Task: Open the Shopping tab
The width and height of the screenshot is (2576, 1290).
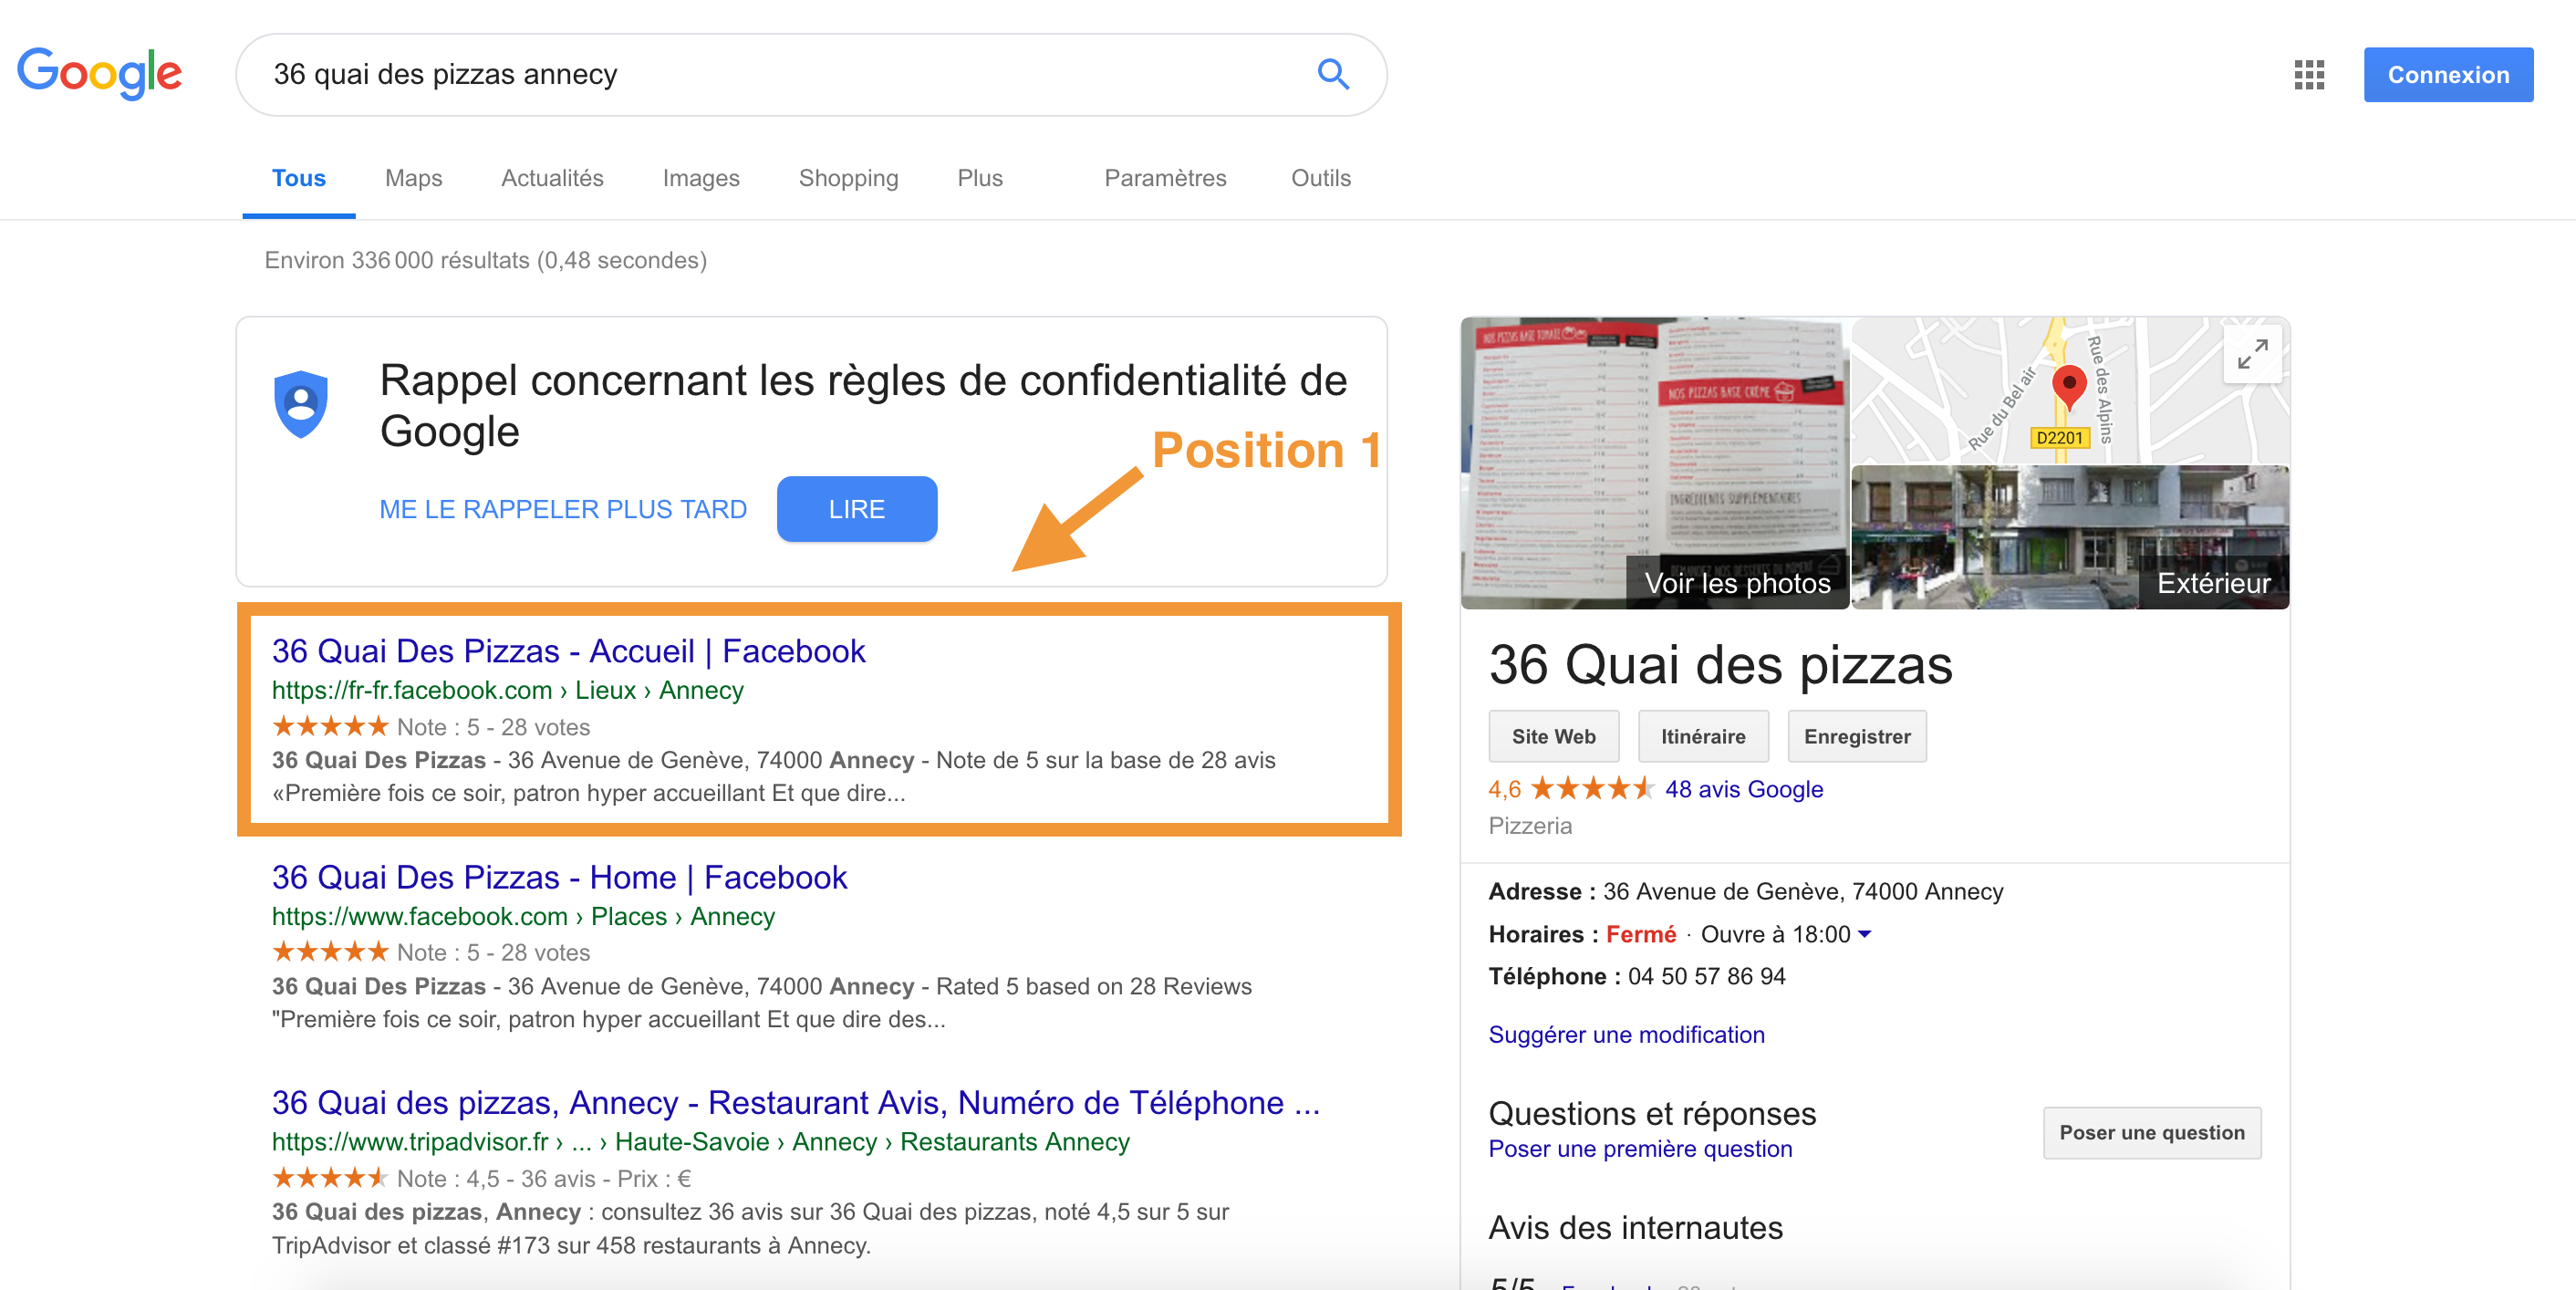Action: point(848,178)
